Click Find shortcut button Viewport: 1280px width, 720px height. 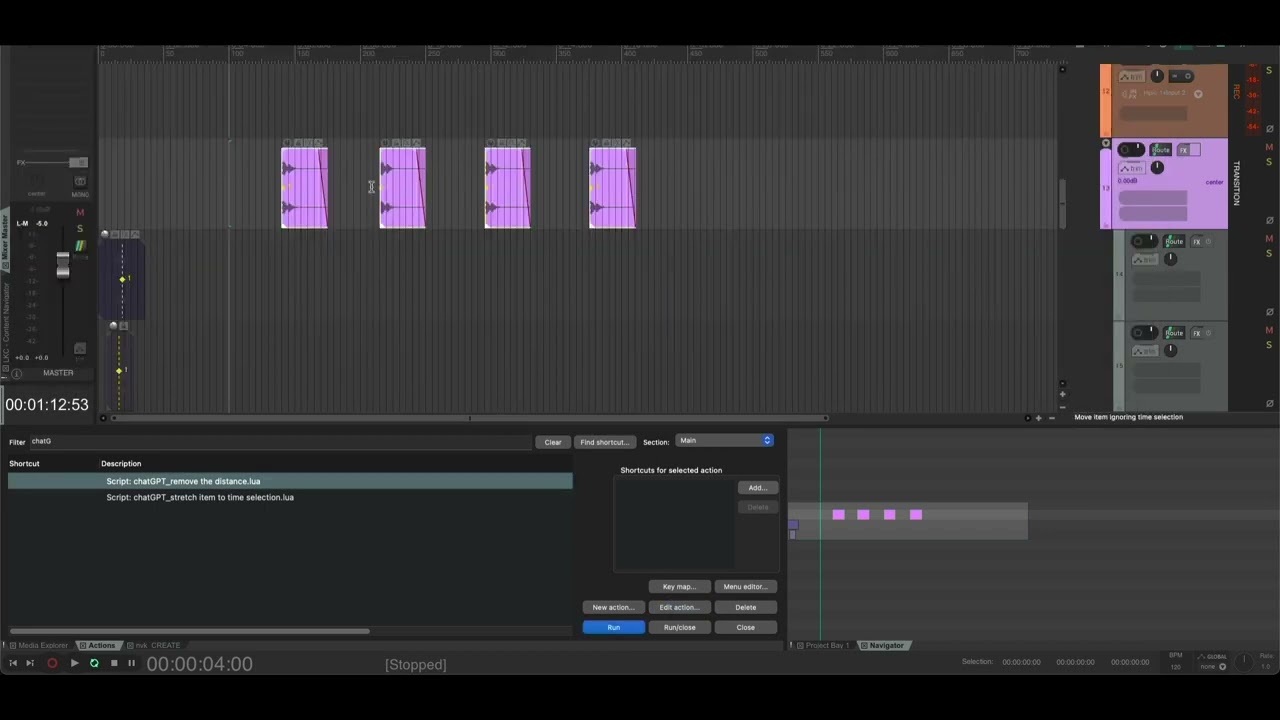(605, 442)
